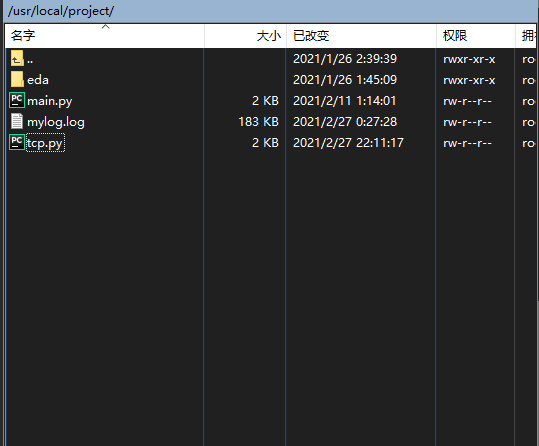Click the 2 KB size of tcp.py
This screenshot has height=446, width=539.
tap(265, 143)
